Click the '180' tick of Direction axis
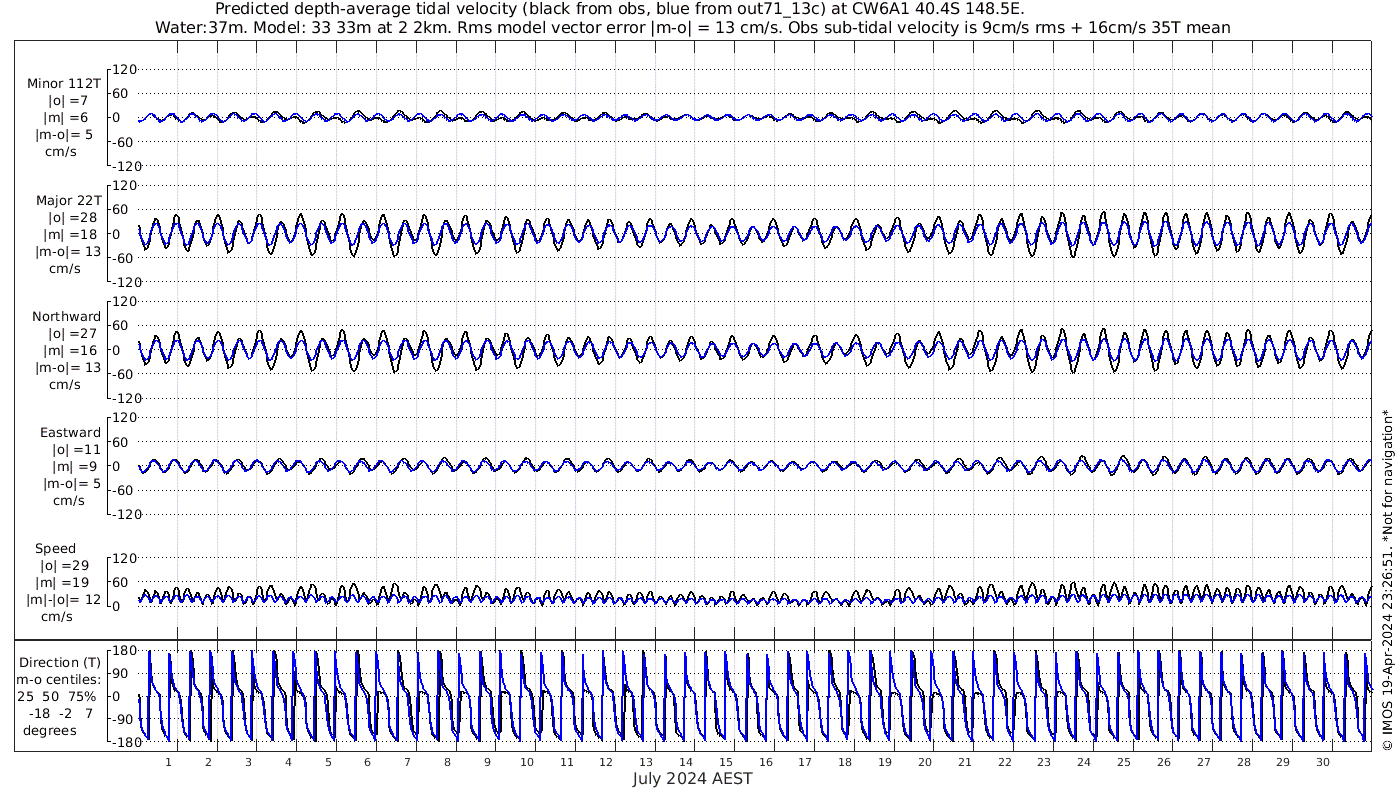Screen dimensions: 1400x800 point(123,651)
